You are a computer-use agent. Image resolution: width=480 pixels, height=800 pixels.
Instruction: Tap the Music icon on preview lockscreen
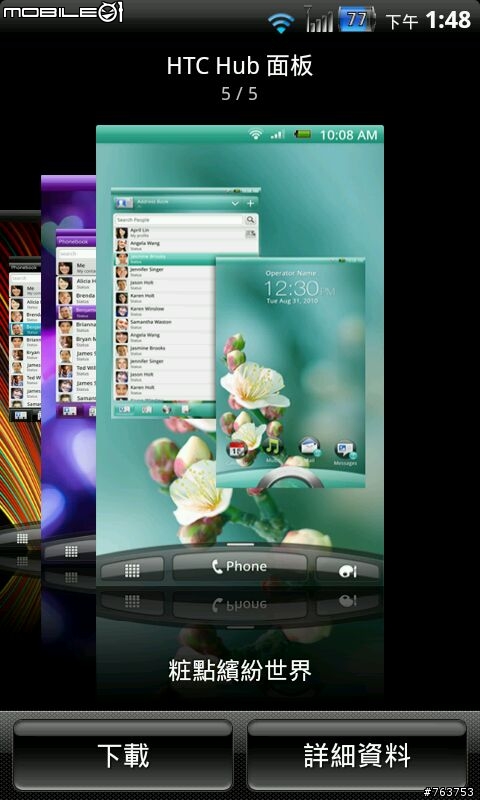tap(273, 448)
